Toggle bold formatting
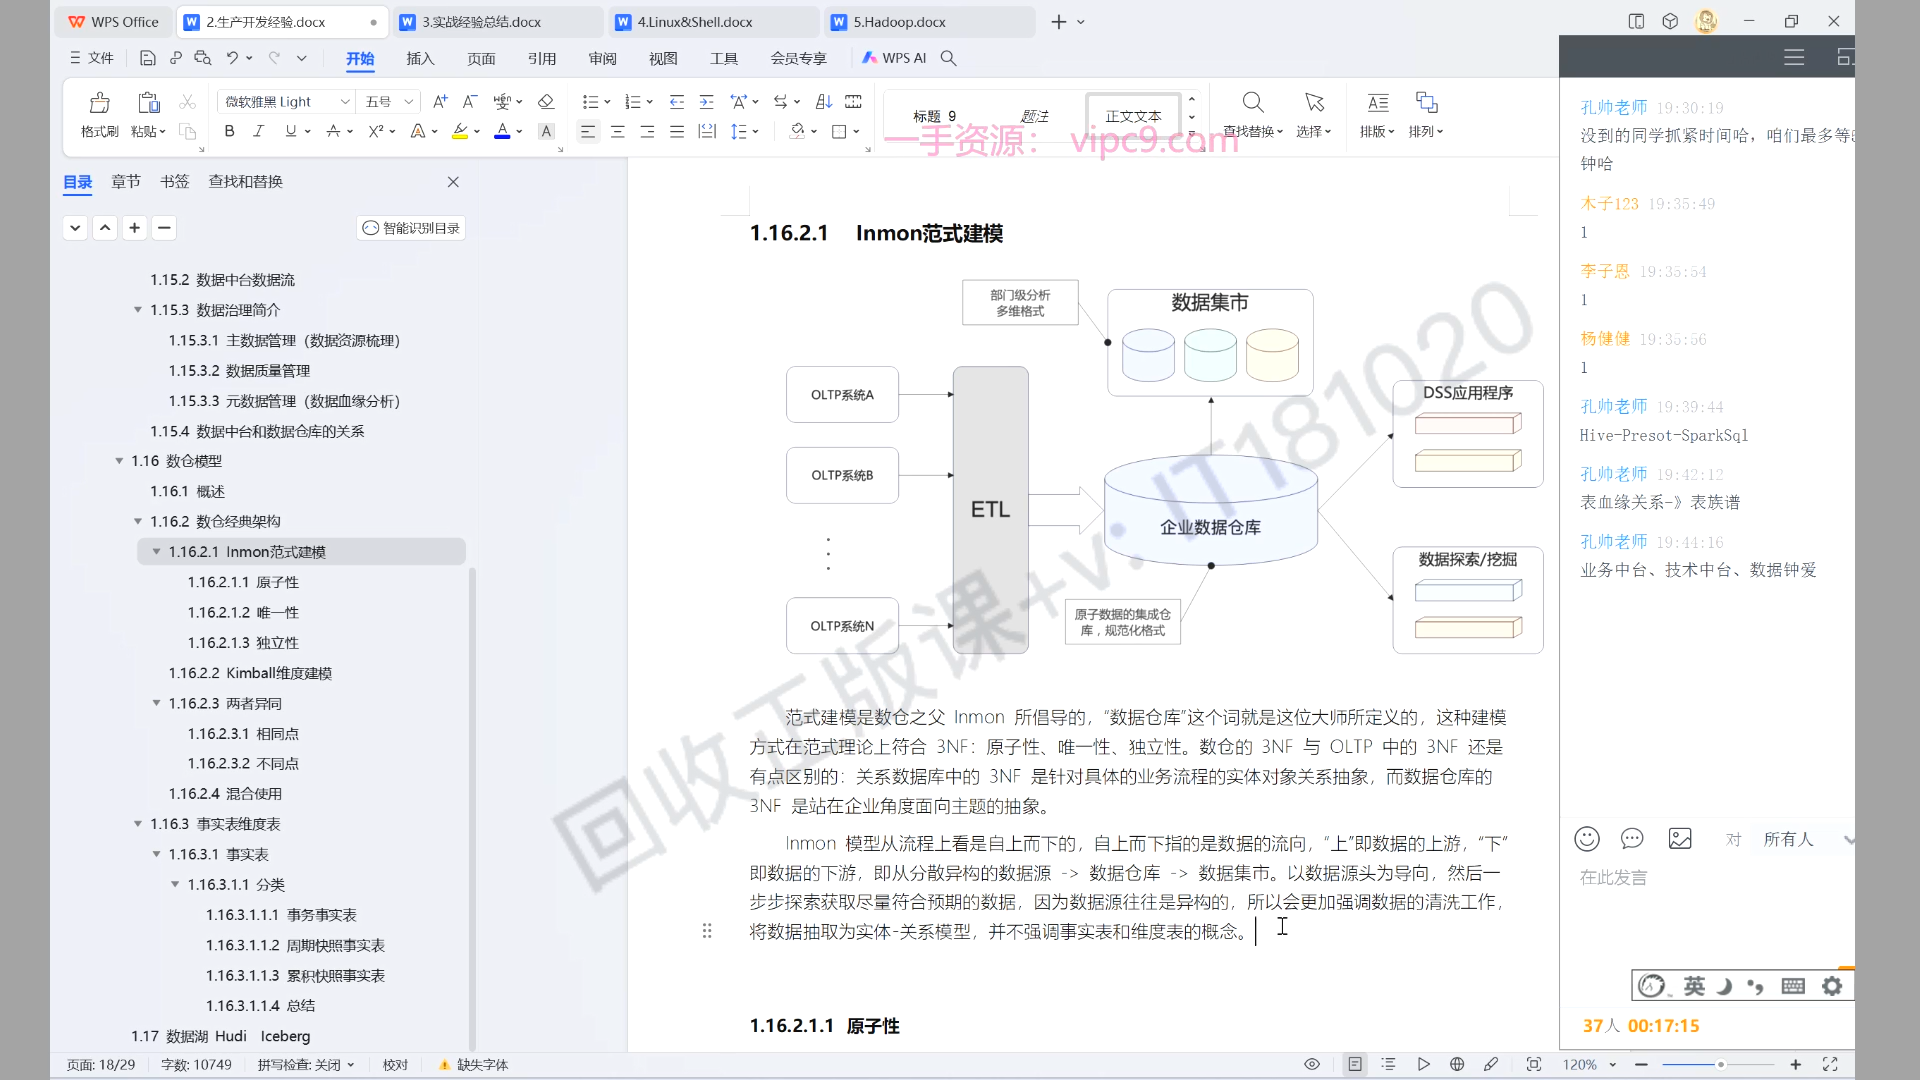 (x=229, y=131)
